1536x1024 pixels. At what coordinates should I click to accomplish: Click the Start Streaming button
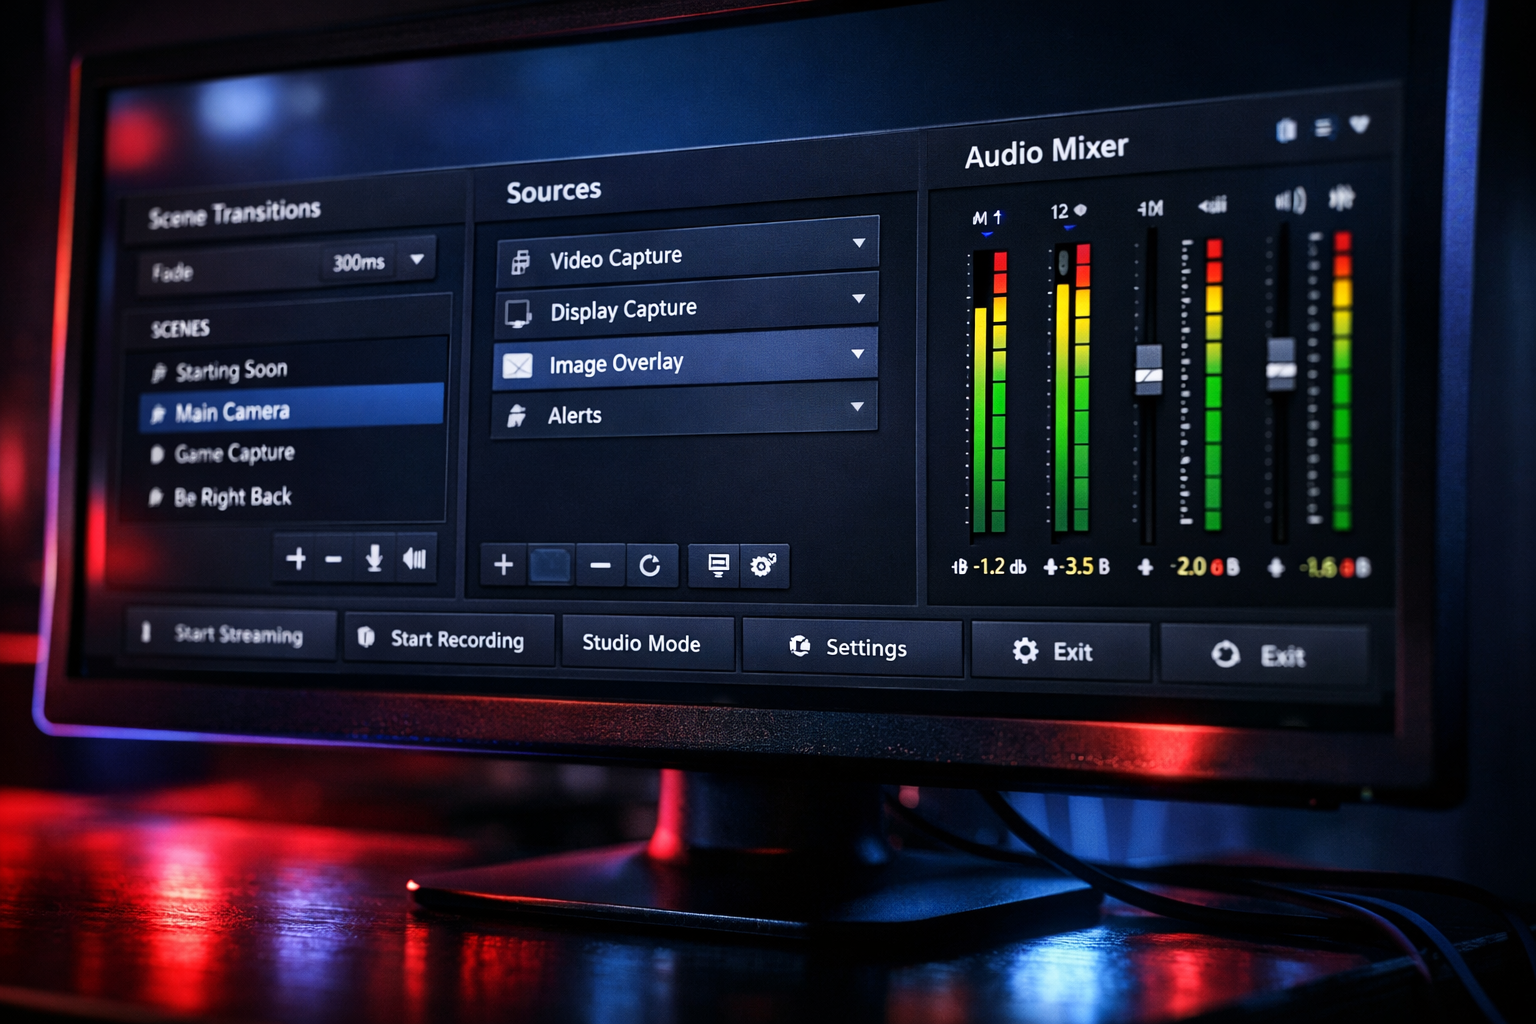231,634
